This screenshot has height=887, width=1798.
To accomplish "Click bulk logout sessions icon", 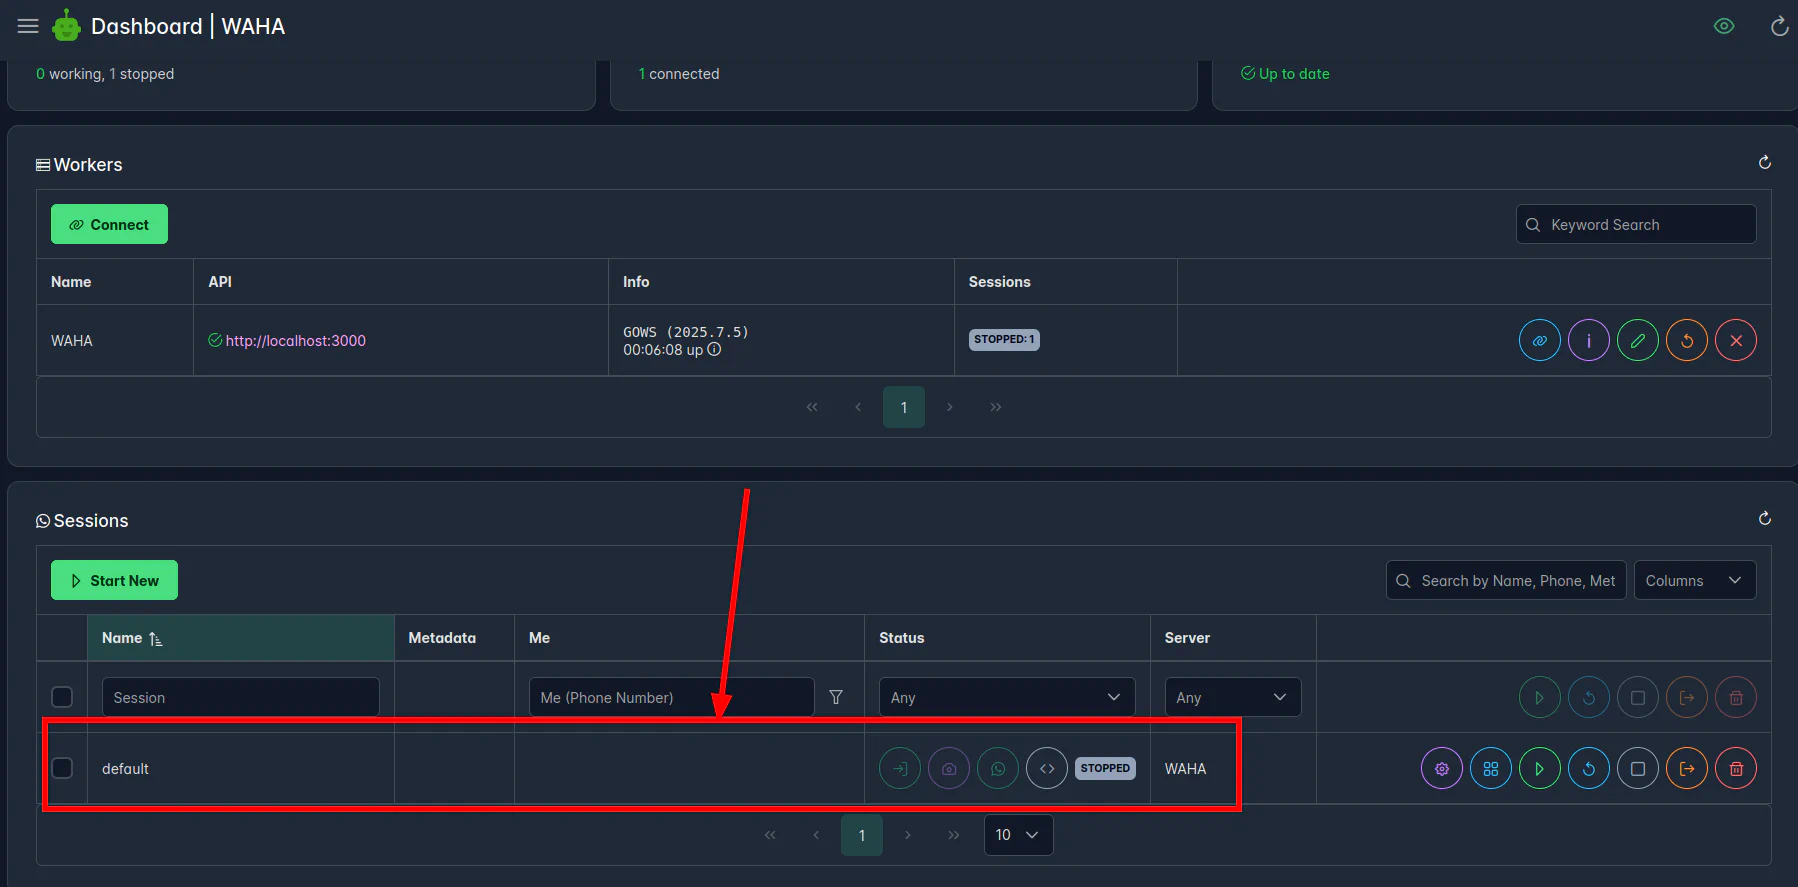I will click(1687, 697).
